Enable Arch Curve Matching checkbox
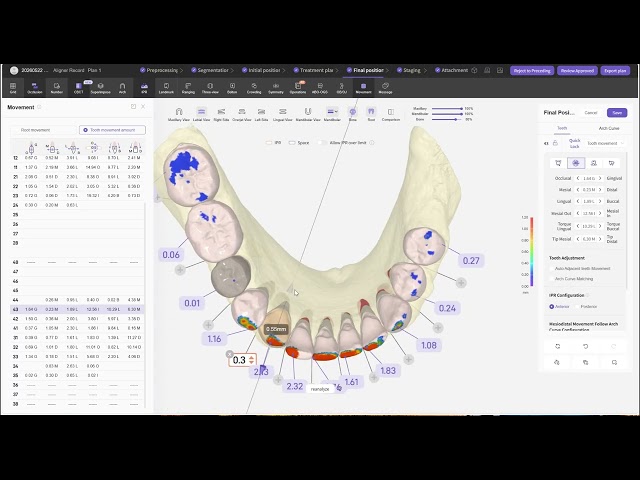The image size is (640, 480). (x=552, y=279)
